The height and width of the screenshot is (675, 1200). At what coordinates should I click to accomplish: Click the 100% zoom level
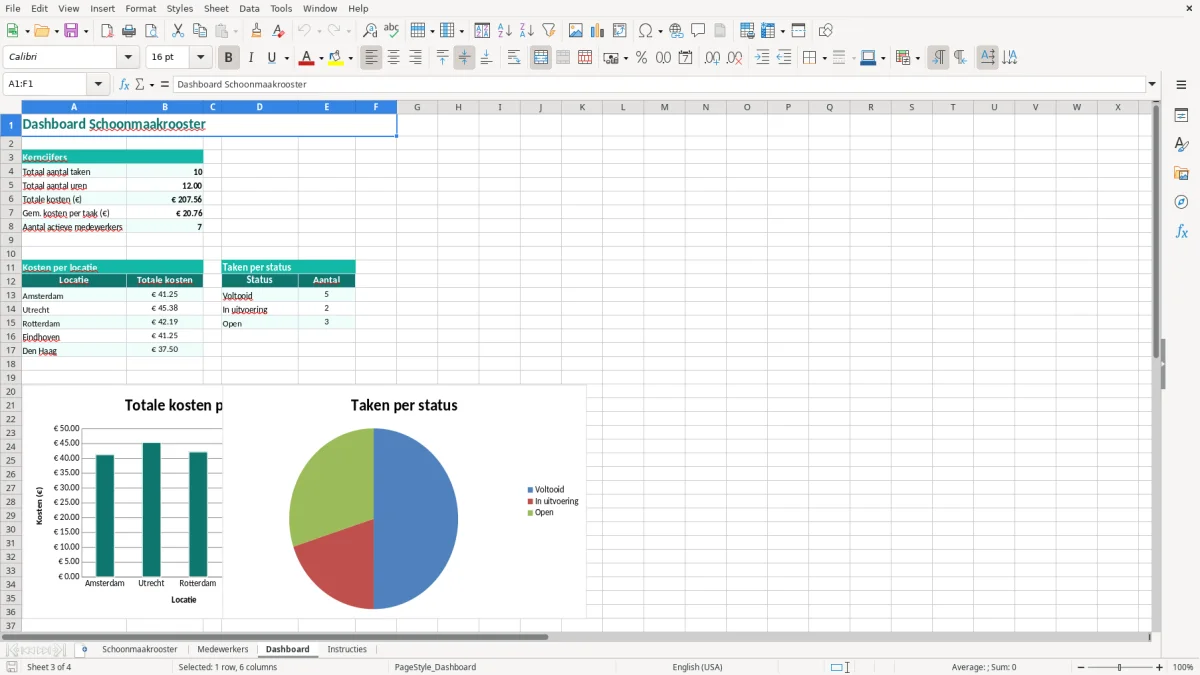[x=1183, y=667]
